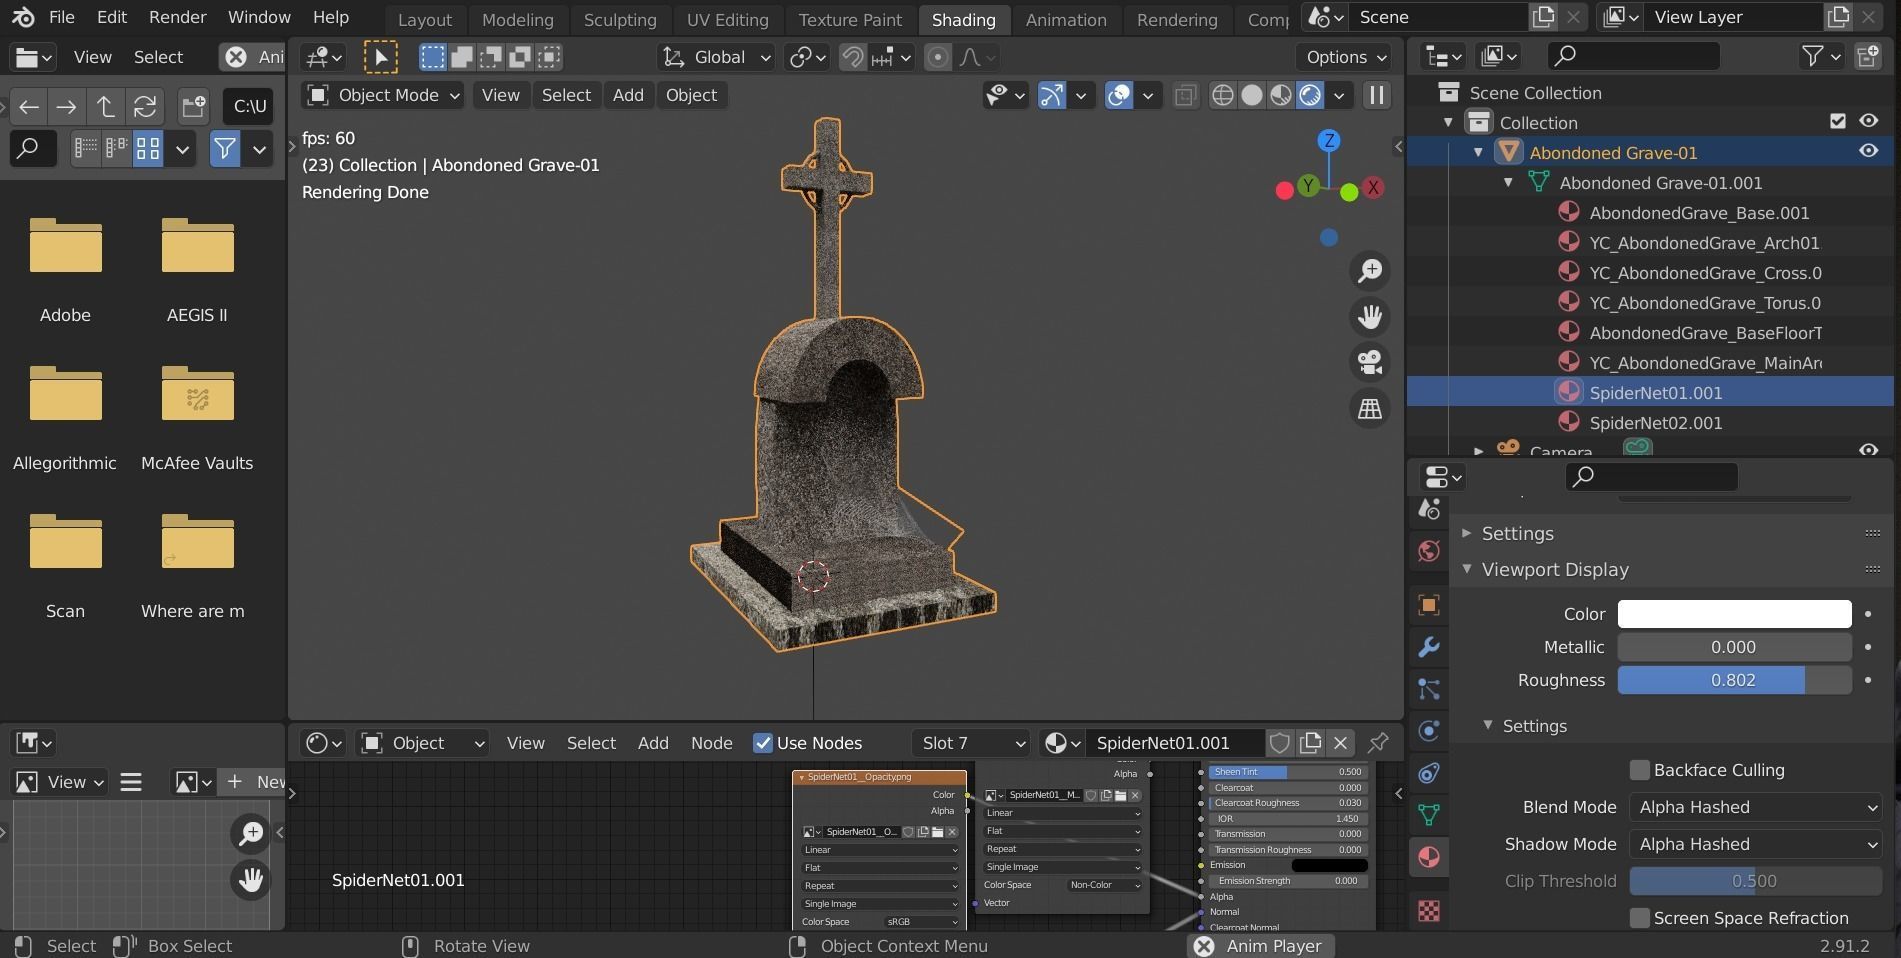Expand Camera item in outliner
1901x958 pixels.
1478,451
